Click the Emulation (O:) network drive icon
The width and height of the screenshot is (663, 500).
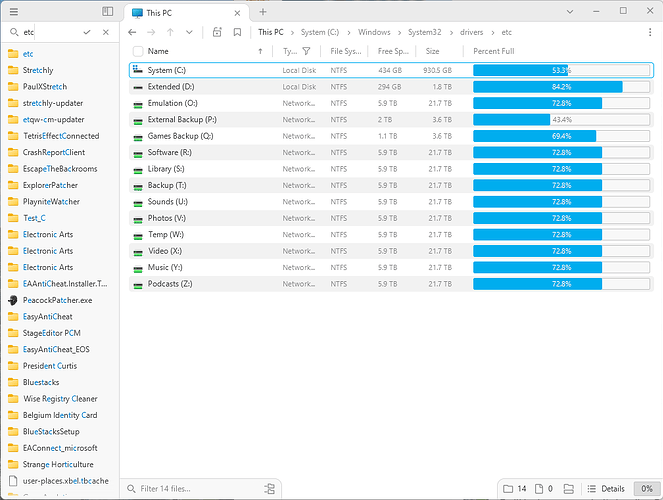point(138,104)
